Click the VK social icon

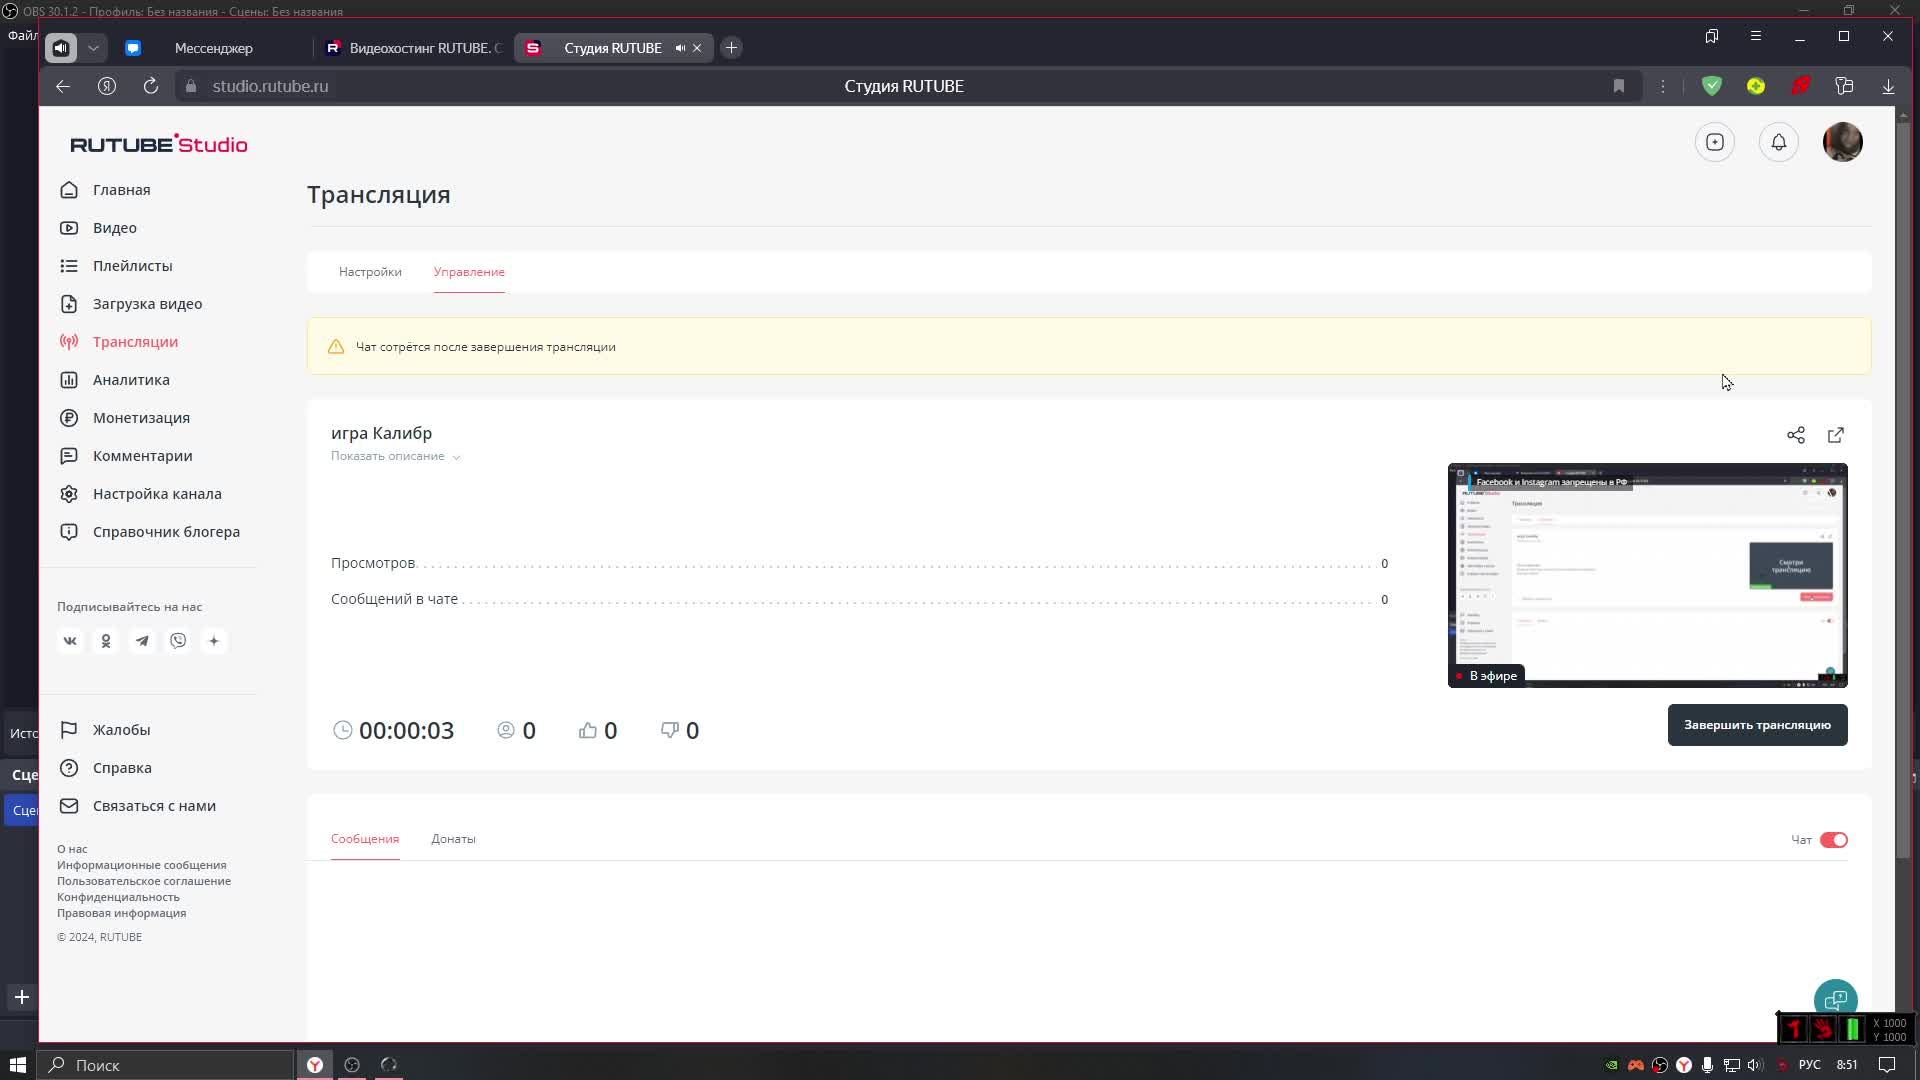[x=70, y=641]
